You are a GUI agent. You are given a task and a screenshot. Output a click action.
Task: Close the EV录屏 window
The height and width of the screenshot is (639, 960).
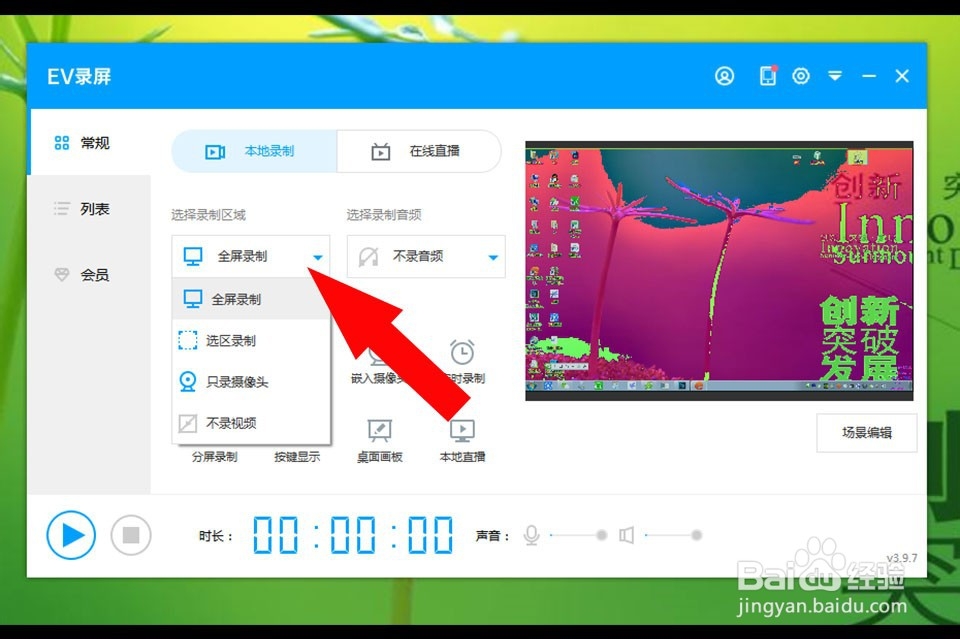(x=902, y=76)
